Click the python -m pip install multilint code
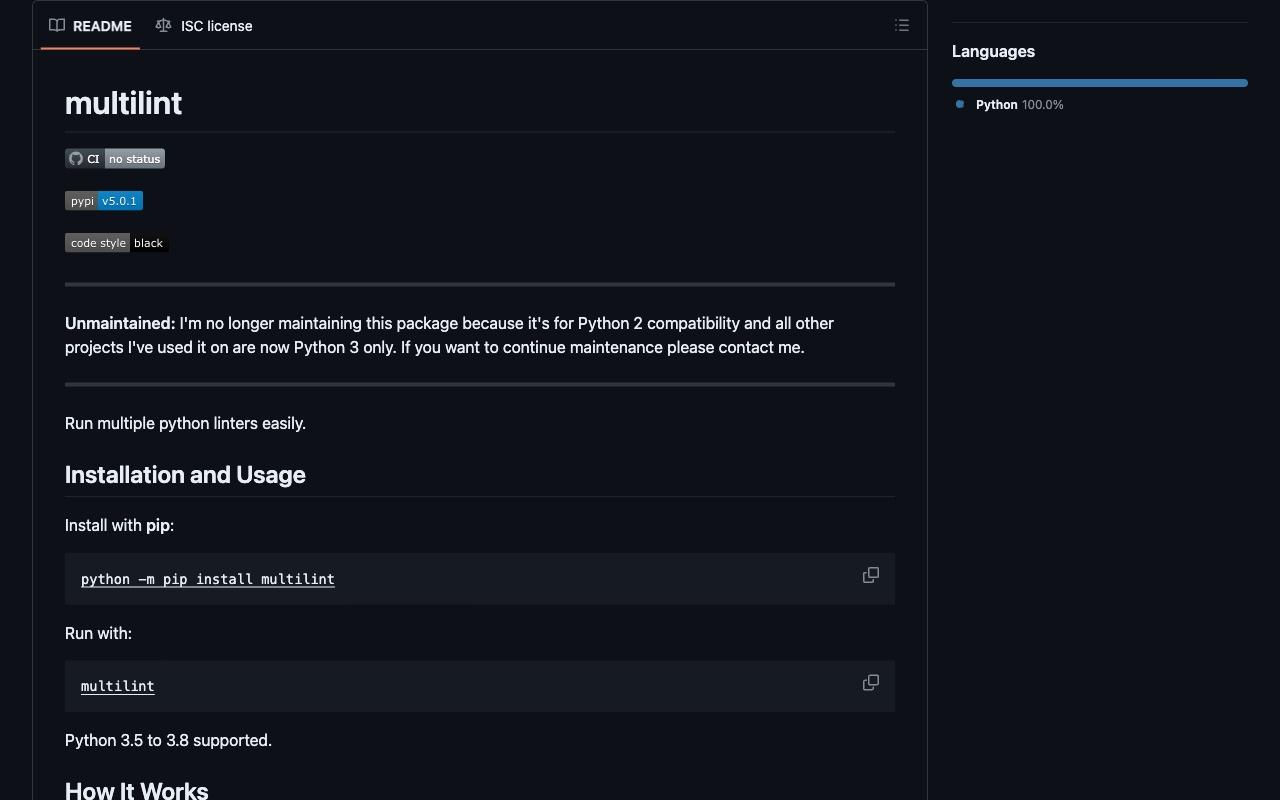1280x800 pixels. click(208, 579)
